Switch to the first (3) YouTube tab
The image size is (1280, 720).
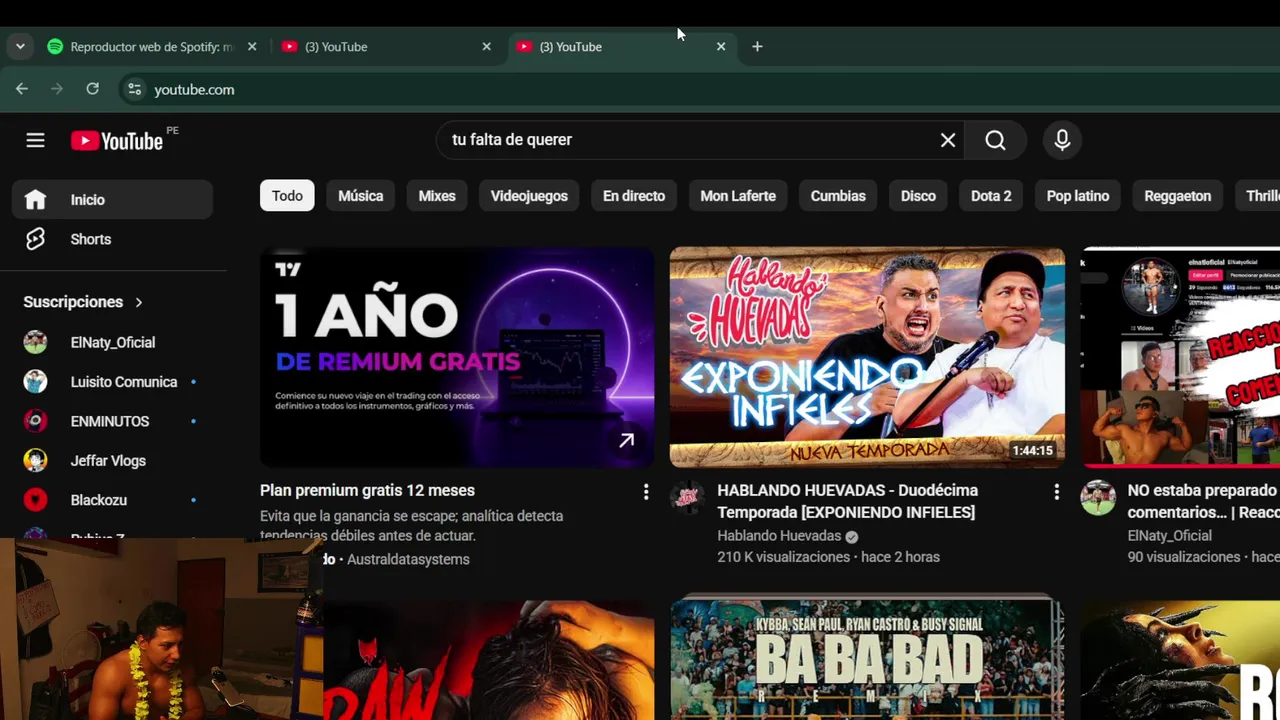pos(385,46)
